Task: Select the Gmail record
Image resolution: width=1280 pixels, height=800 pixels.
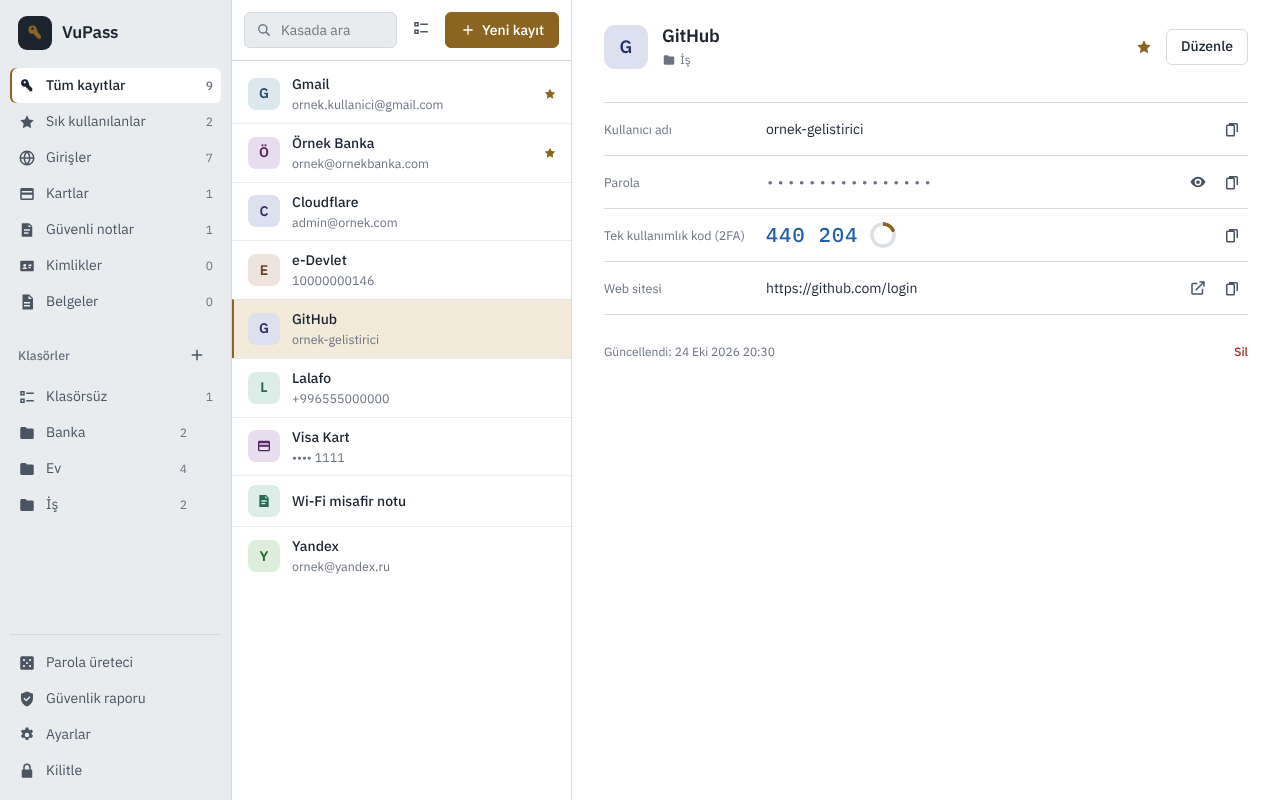Action: pos(401,94)
